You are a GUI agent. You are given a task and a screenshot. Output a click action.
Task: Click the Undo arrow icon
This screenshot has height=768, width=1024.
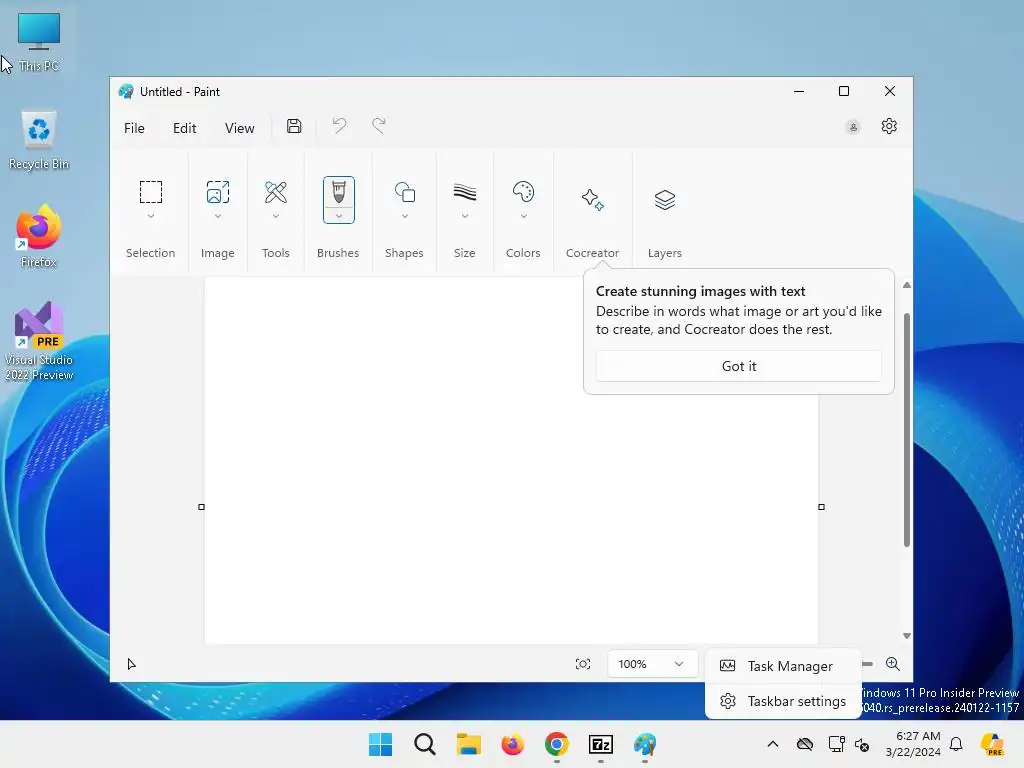[x=339, y=125]
